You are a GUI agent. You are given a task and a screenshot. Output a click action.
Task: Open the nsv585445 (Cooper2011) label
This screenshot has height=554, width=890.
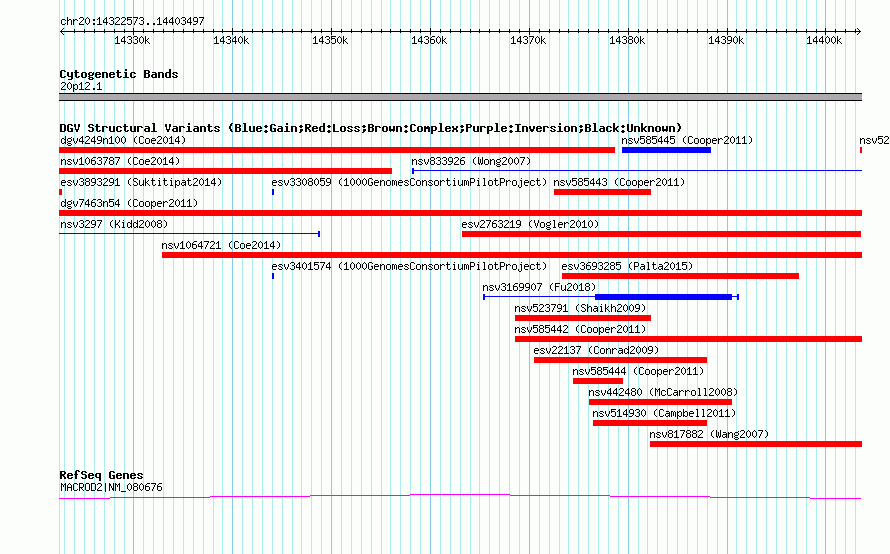click(x=687, y=140)
